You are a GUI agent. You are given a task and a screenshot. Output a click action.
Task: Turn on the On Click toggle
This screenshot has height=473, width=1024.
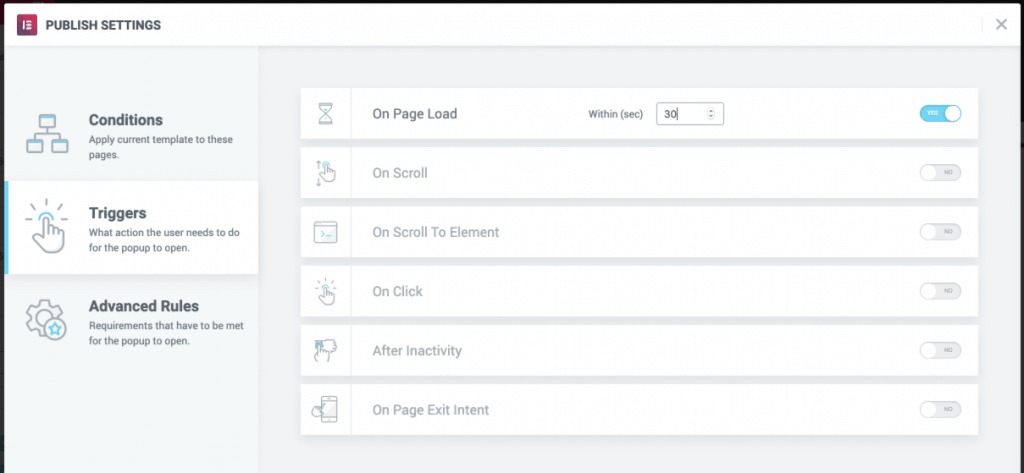tap(940, 291)
